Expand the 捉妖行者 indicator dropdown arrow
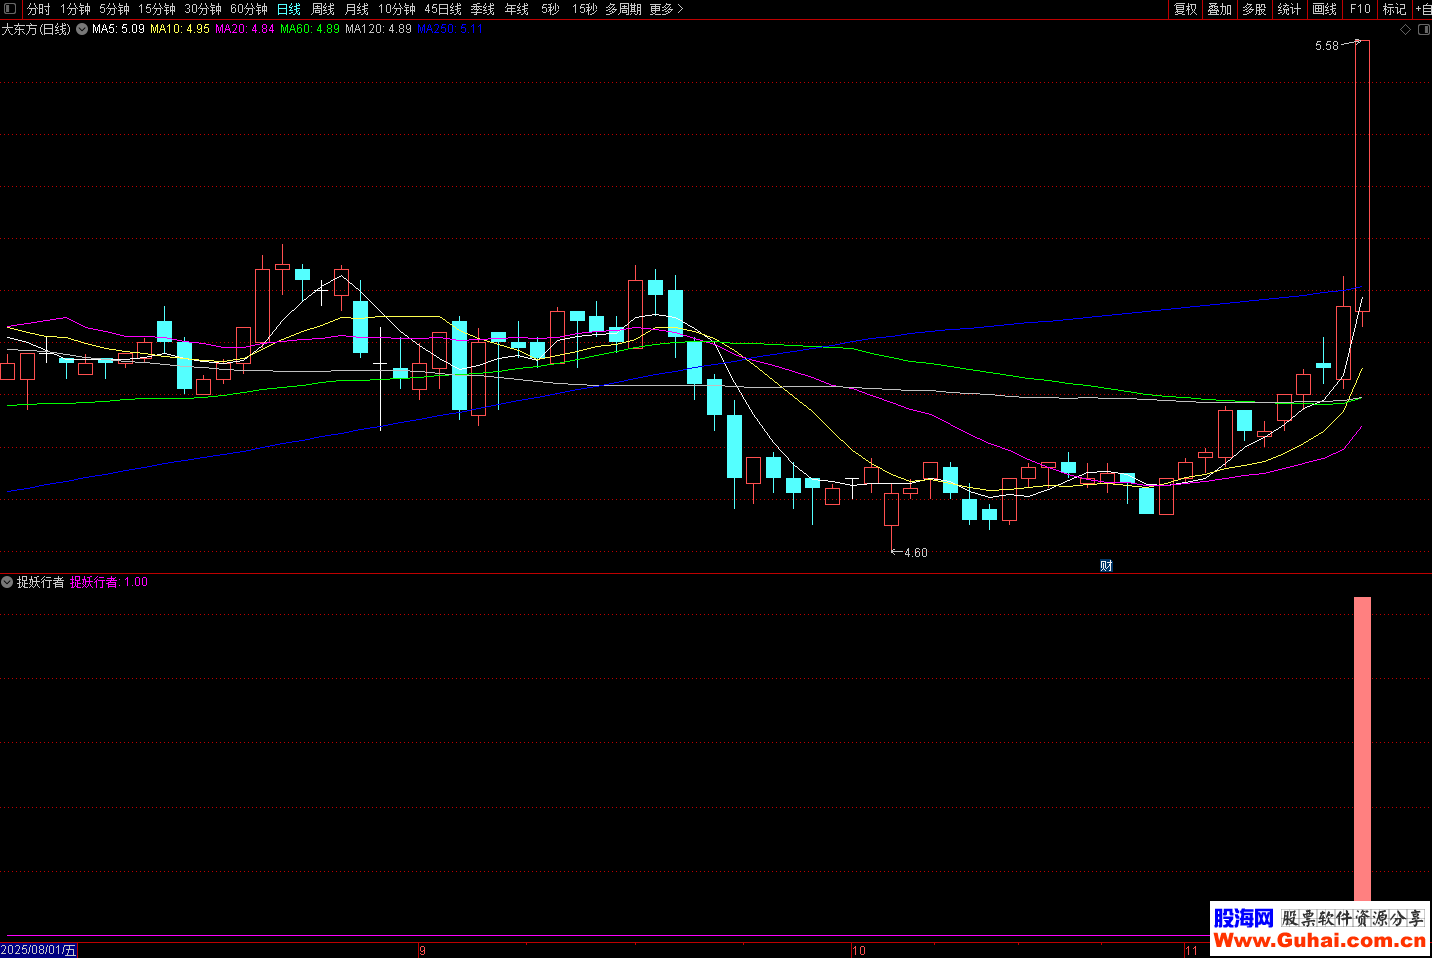Image resolution: width=1432 pixels, height=958 pixels. pos(8,582)
